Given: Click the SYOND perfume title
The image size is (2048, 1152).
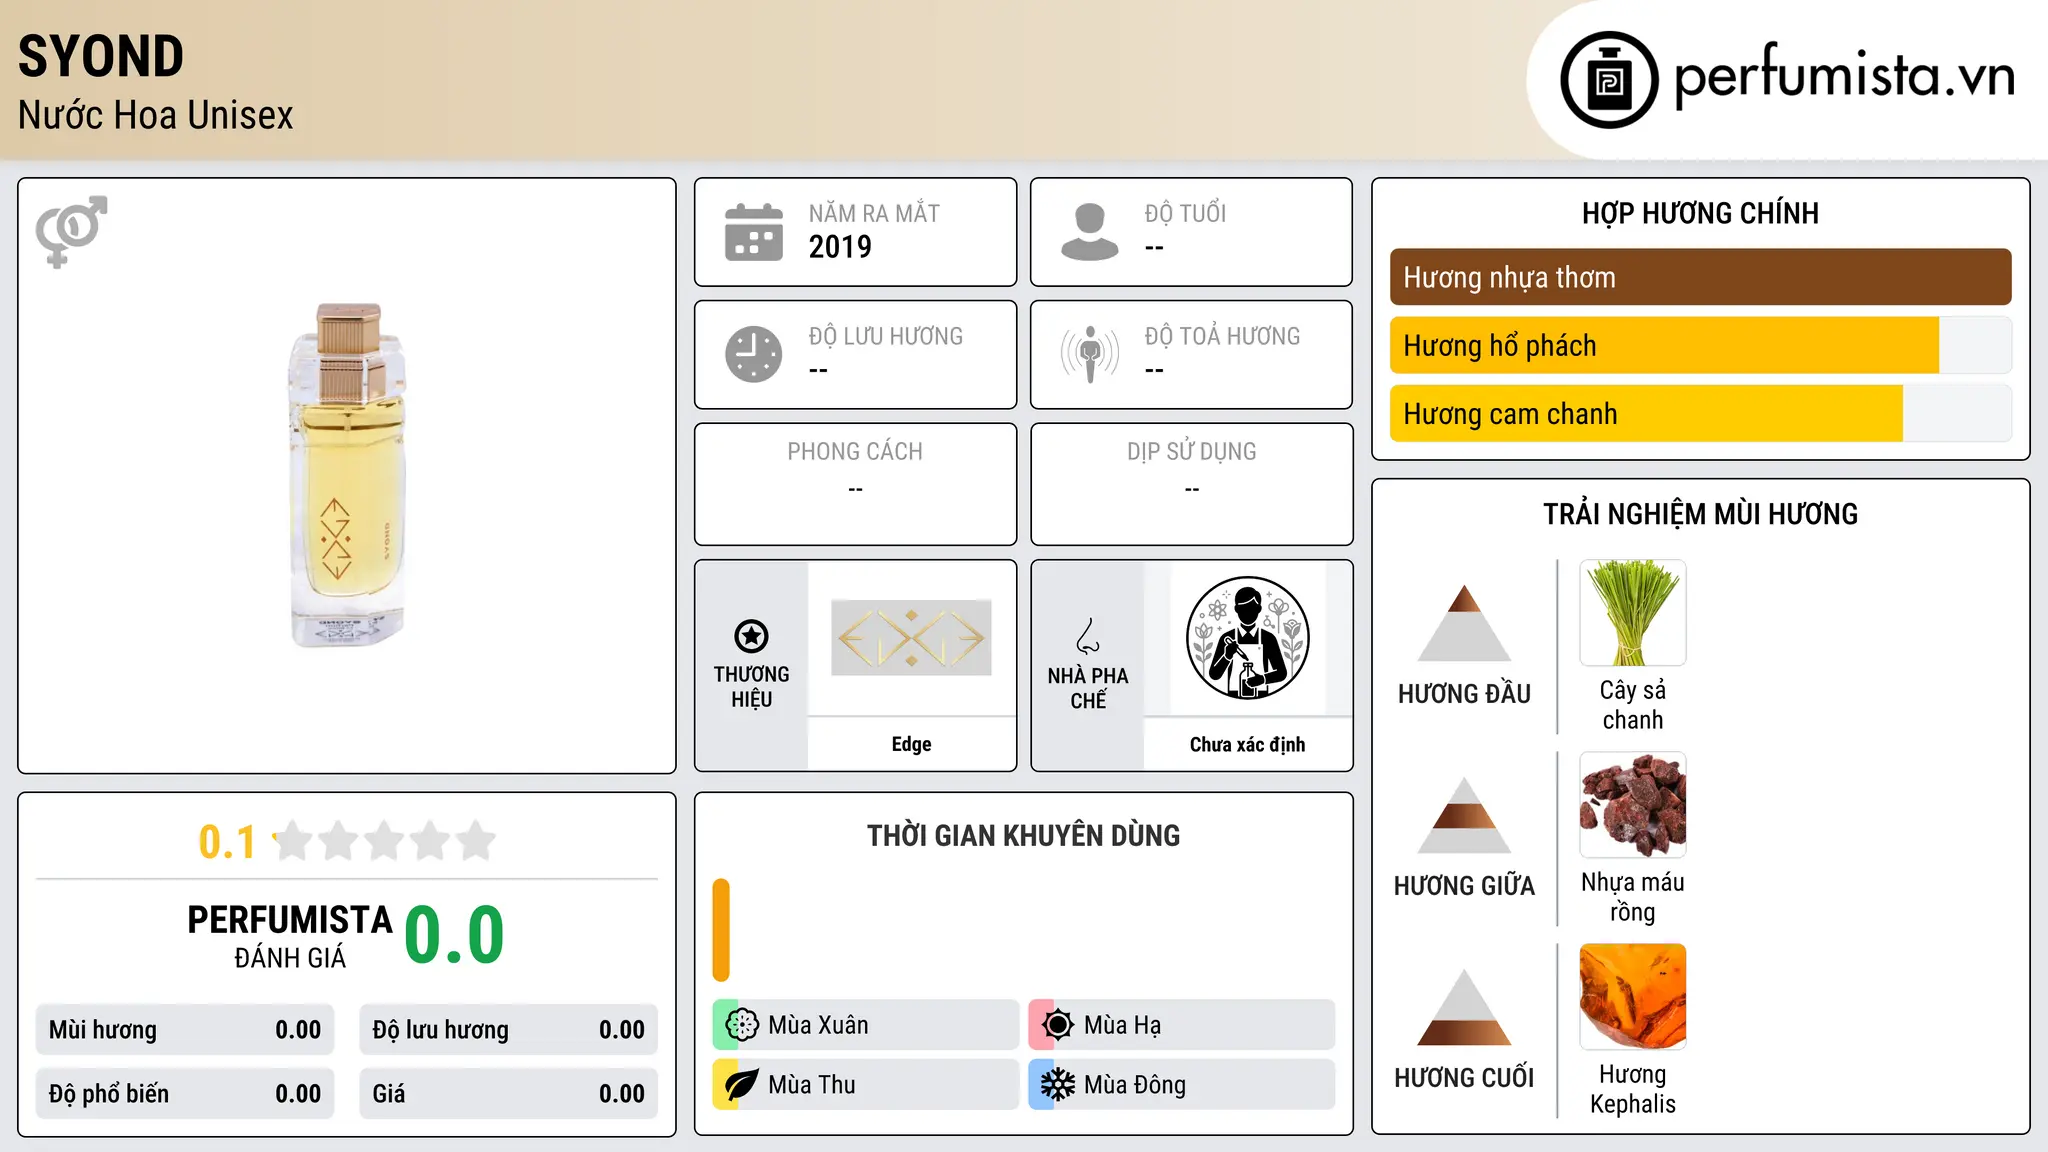Looking at the screenshot, I should pos(101,56).
